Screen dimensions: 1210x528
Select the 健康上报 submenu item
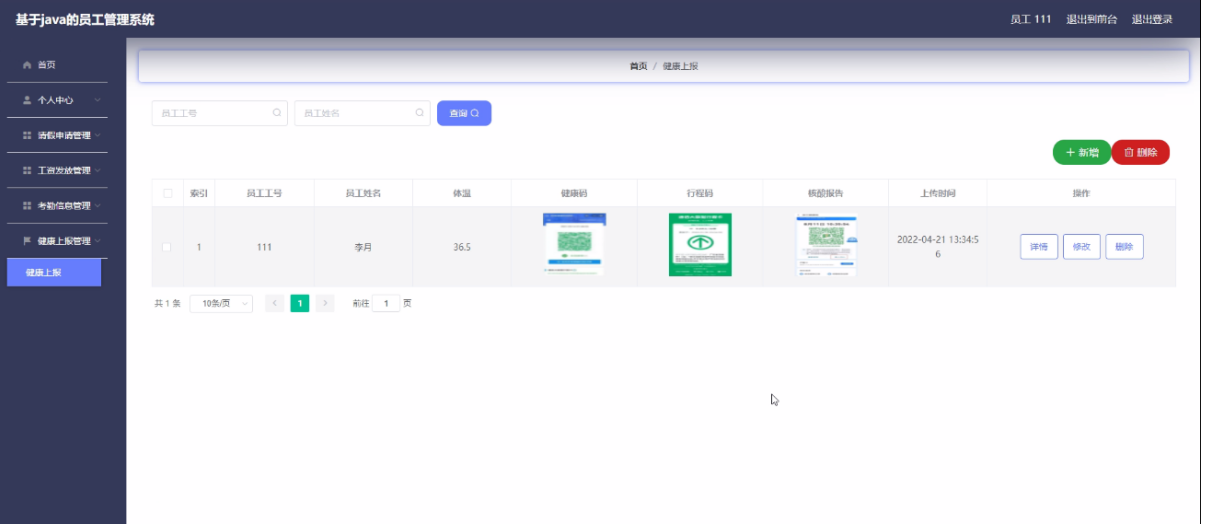click(x=54, y=273)
